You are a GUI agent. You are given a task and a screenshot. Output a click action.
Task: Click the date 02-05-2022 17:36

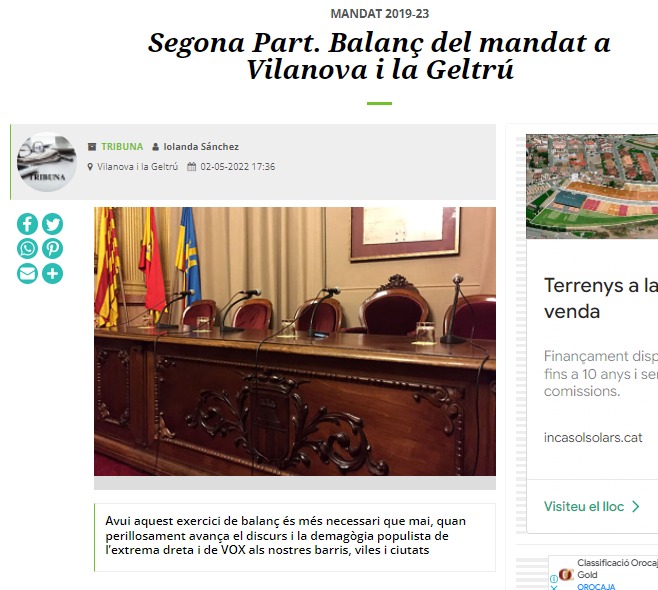pos(238,167)
